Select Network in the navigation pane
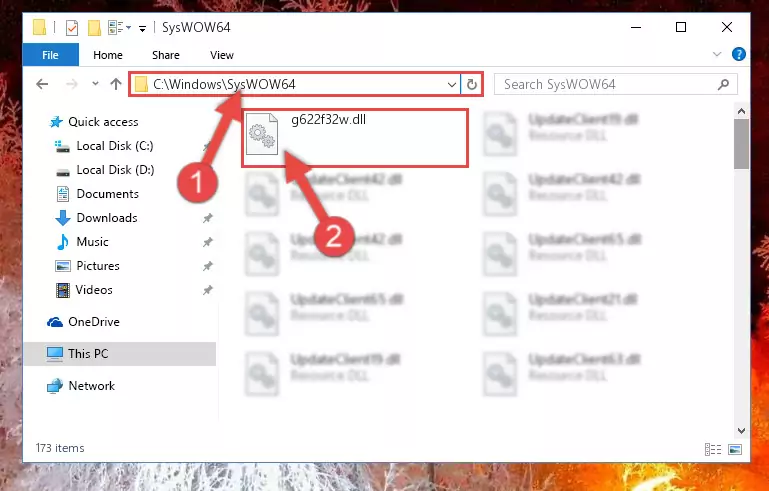The height and width of the screenshot is (491, 769). click(x=92, y=386)
